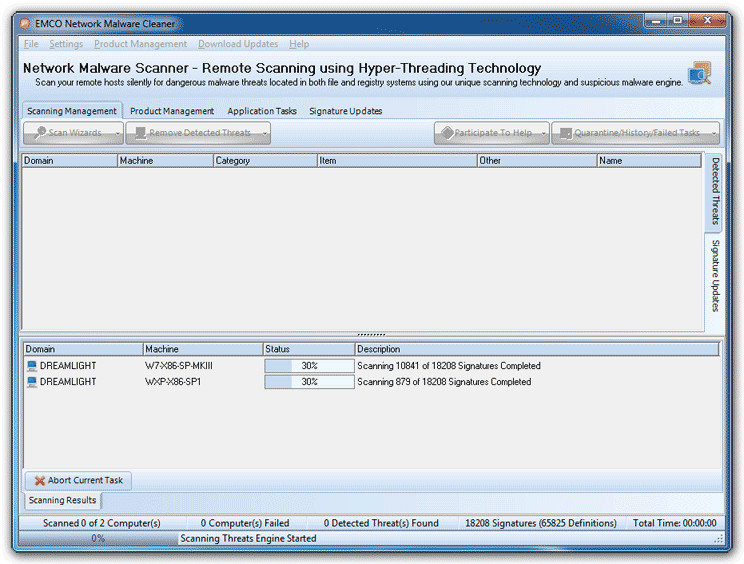Click icon on Quarantine/History/Failed Tasks button
The width and height of the screenshot is (744, 564).
click(x=566, y=133)
